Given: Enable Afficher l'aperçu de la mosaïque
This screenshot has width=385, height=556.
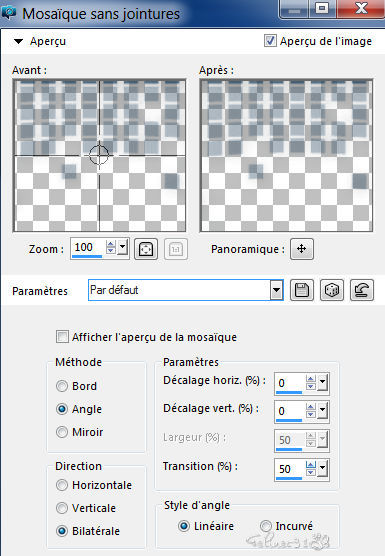Looking at the screenshot, I should point(62,337).
